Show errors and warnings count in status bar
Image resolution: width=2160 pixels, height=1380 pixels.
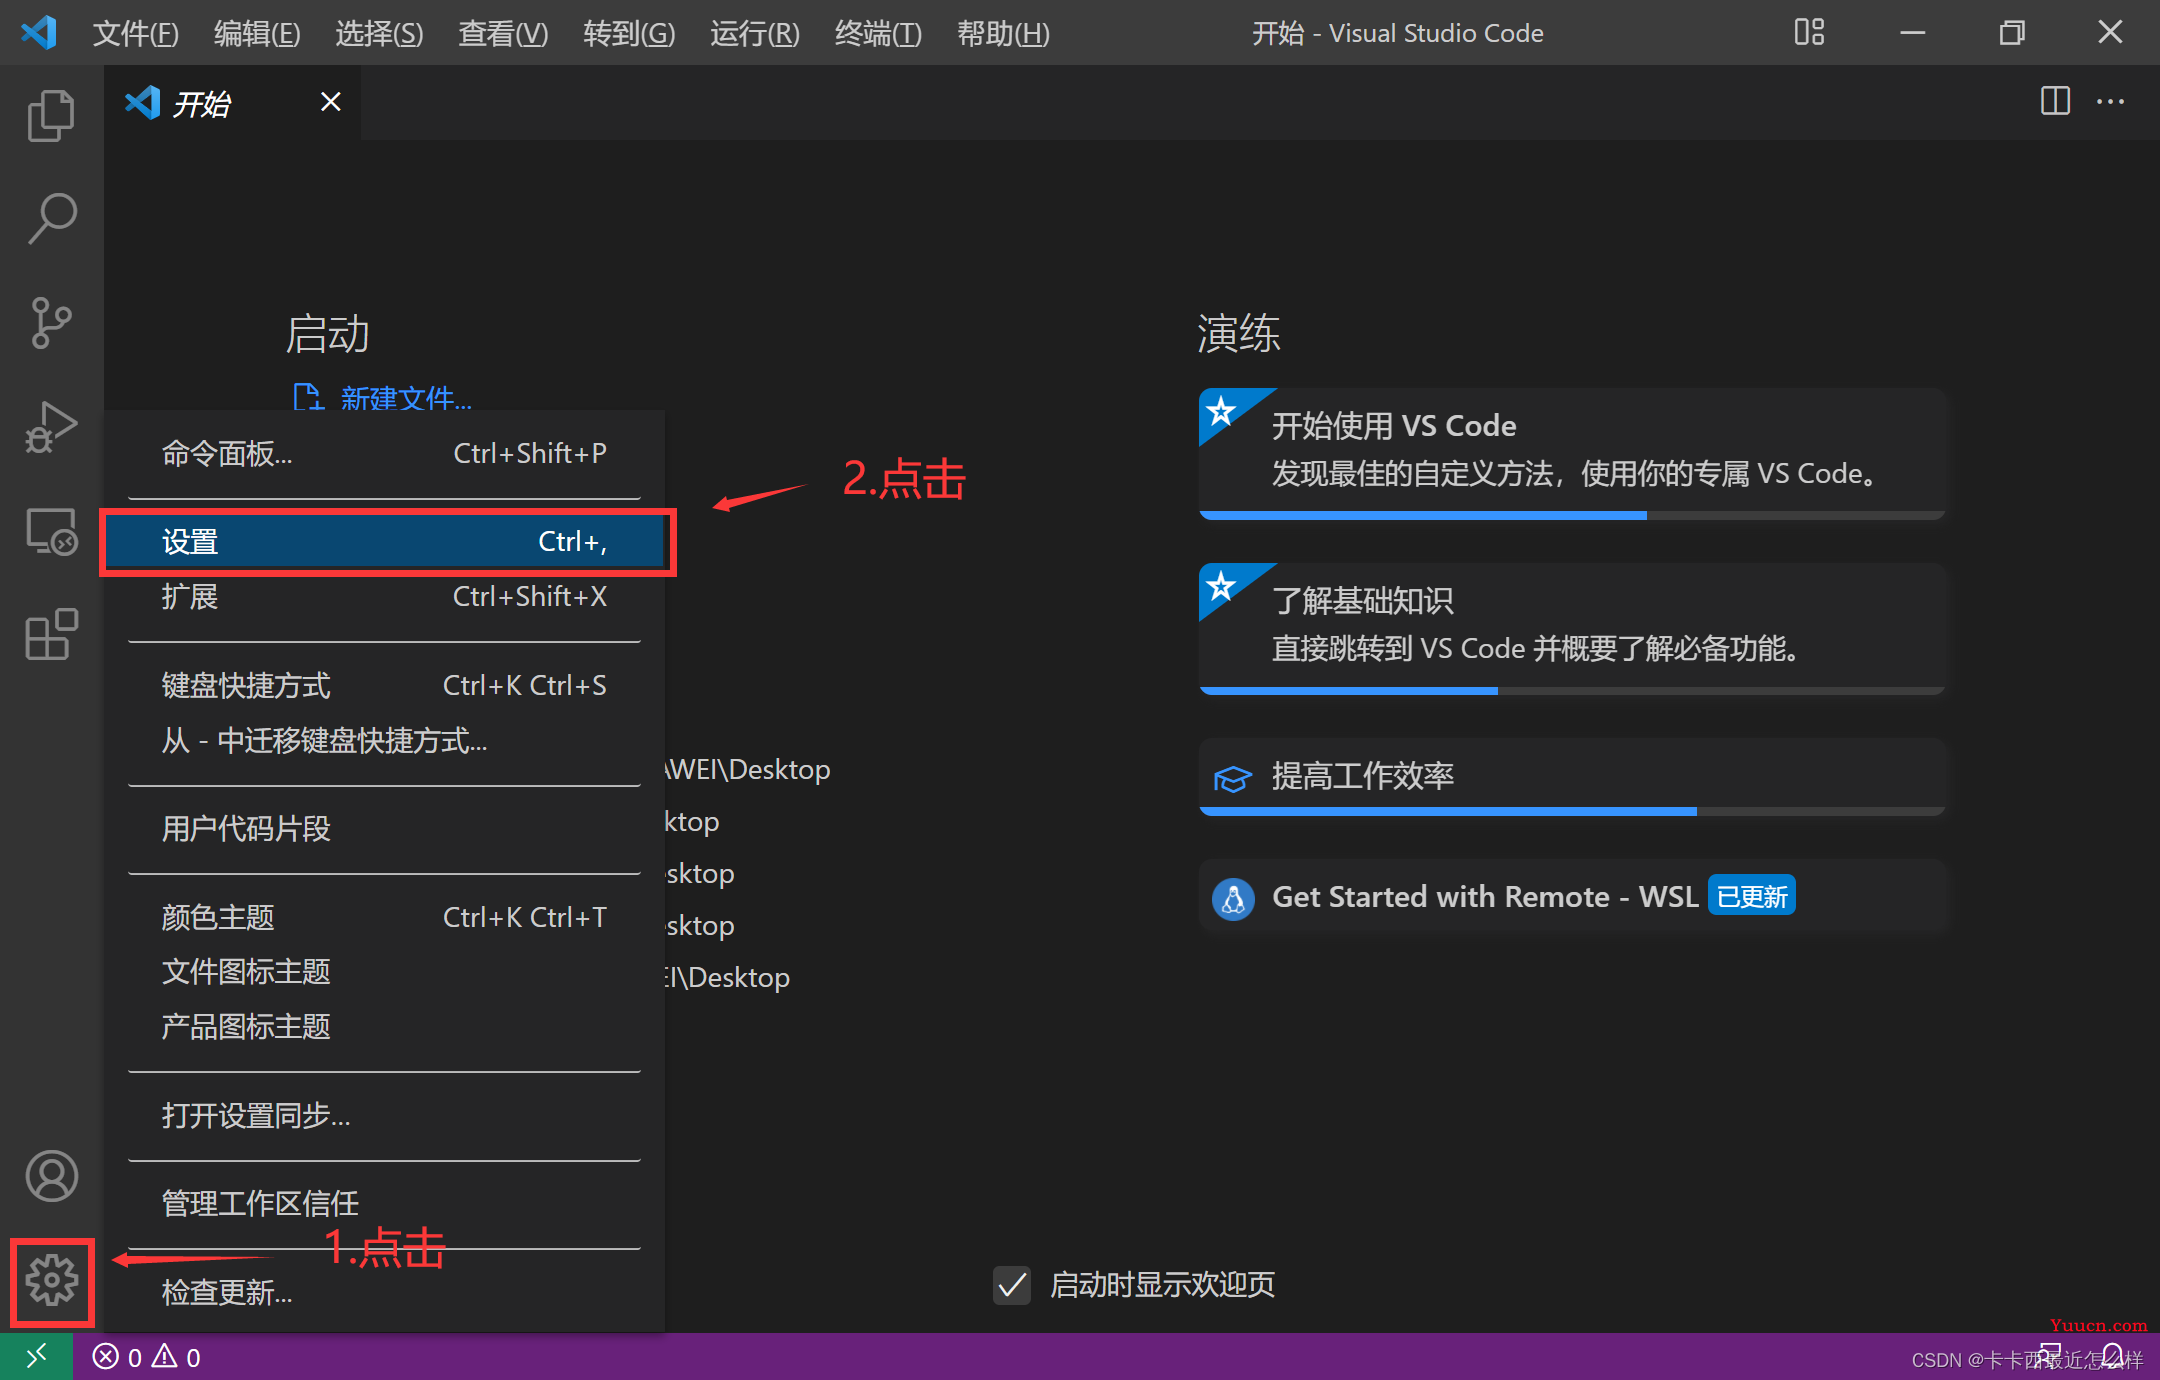click(147, 1357)
